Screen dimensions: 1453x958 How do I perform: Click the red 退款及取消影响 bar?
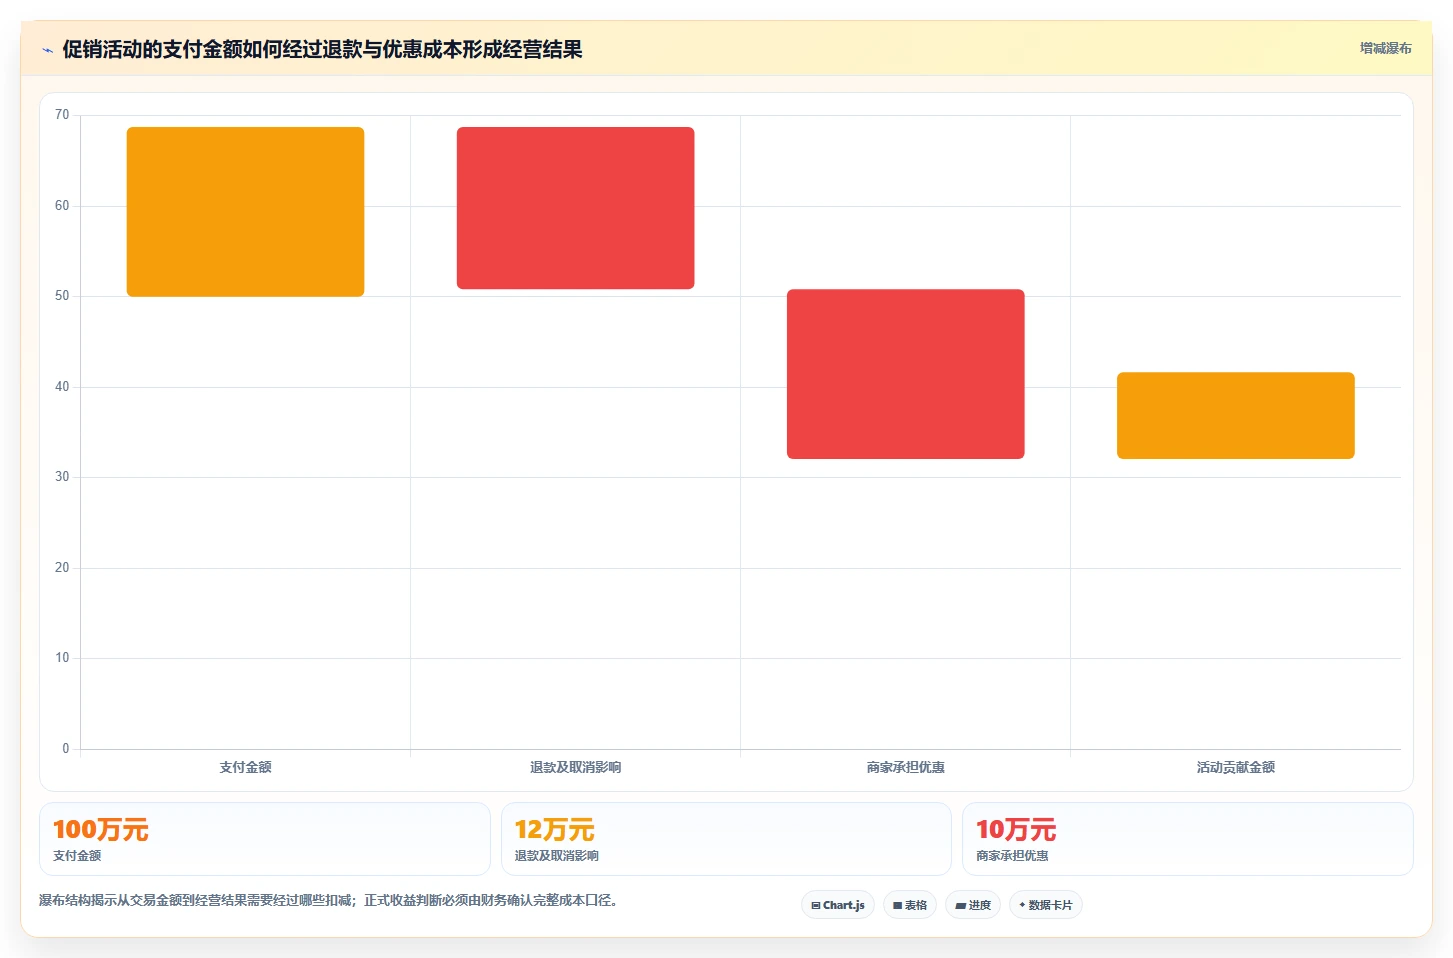coord(575,208)
